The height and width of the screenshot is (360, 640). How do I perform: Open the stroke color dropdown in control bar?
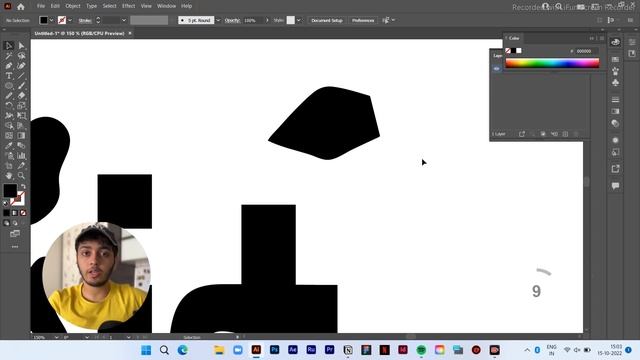tap(70, 20)
